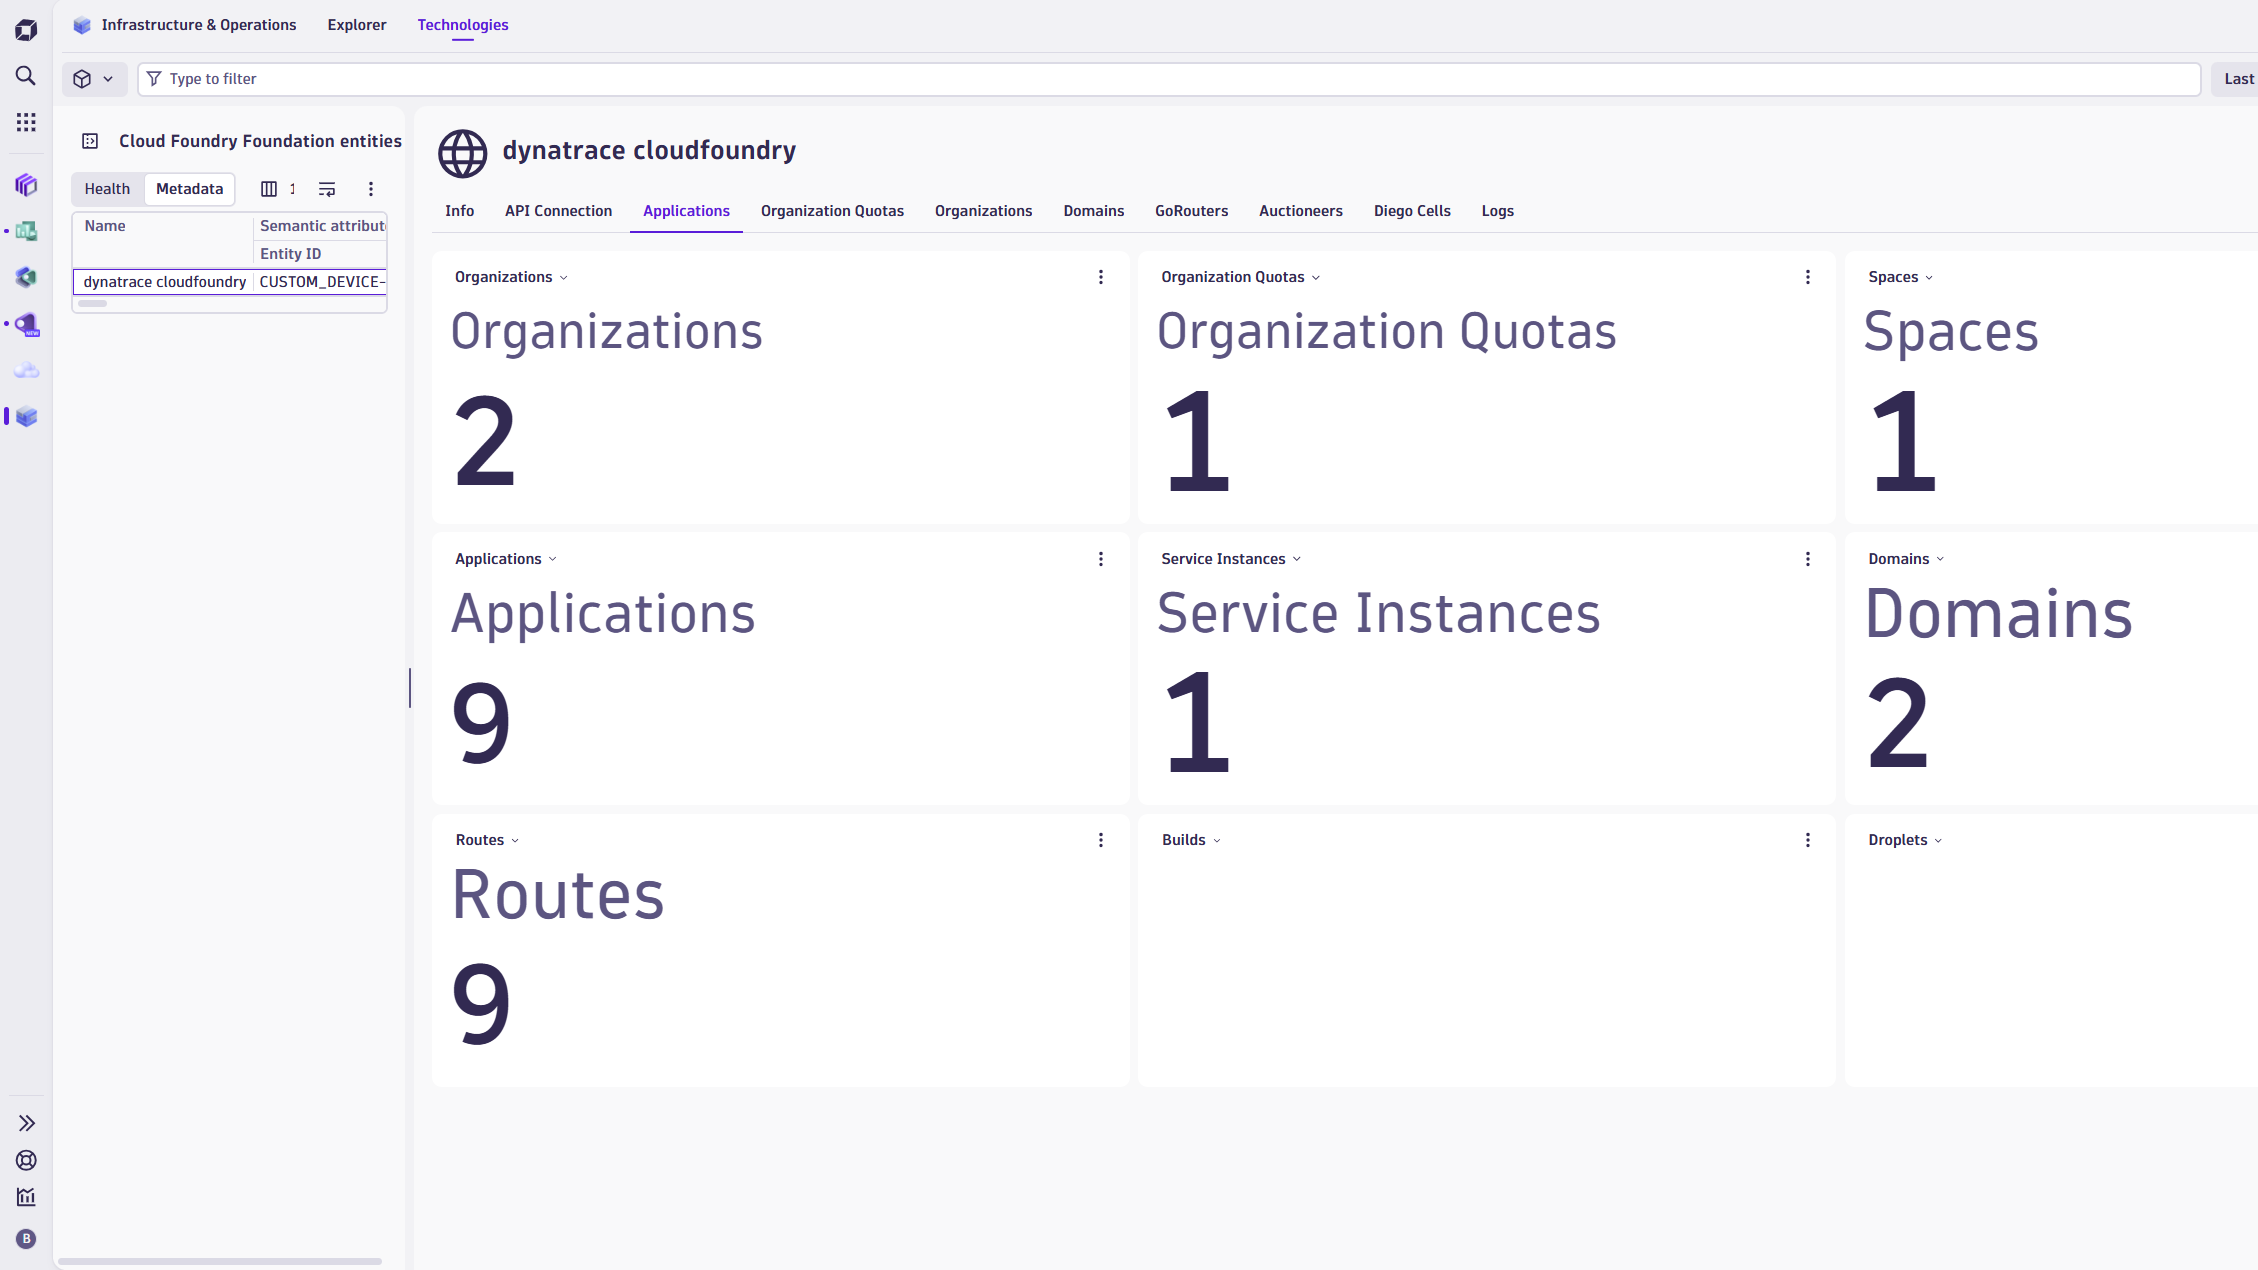Open the user avatar labeled B
Screen dimensions: 2258x1270
[x=25, y=1239]
